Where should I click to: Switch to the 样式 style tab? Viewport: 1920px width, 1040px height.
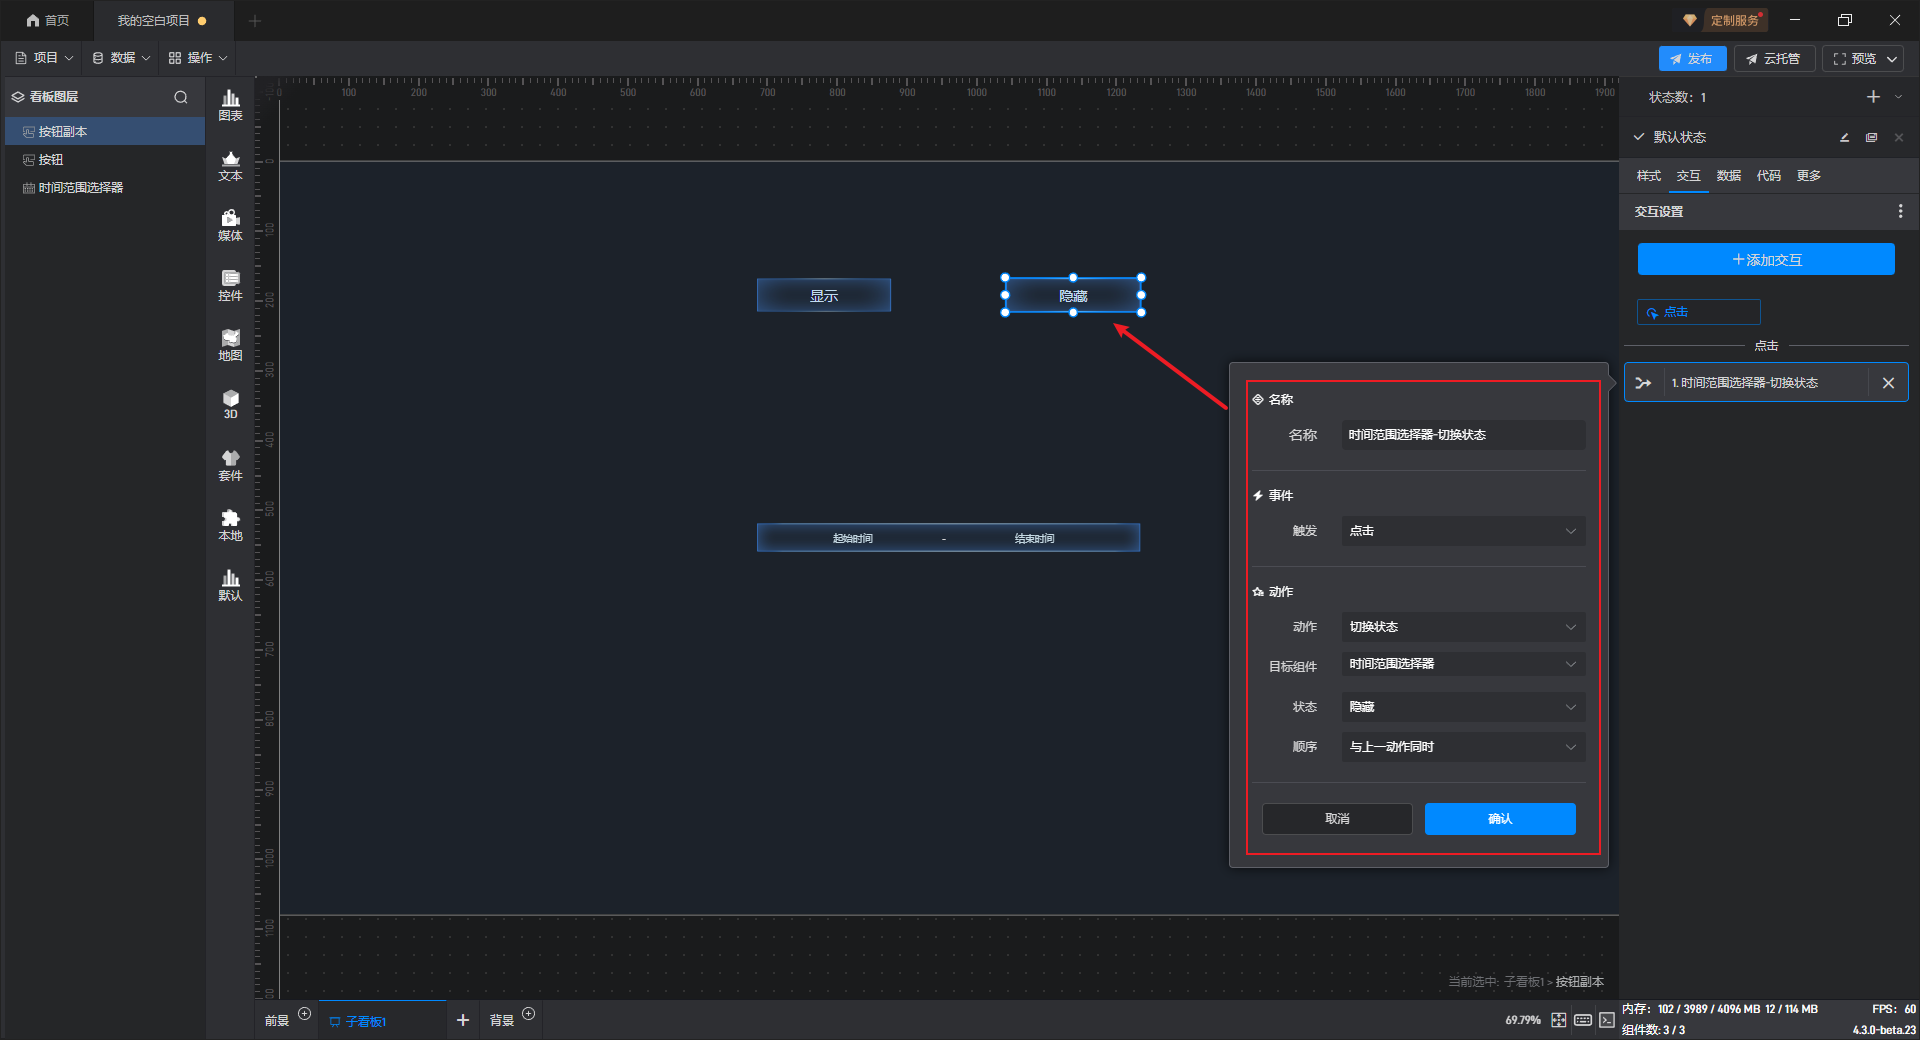pos(1648,176)
